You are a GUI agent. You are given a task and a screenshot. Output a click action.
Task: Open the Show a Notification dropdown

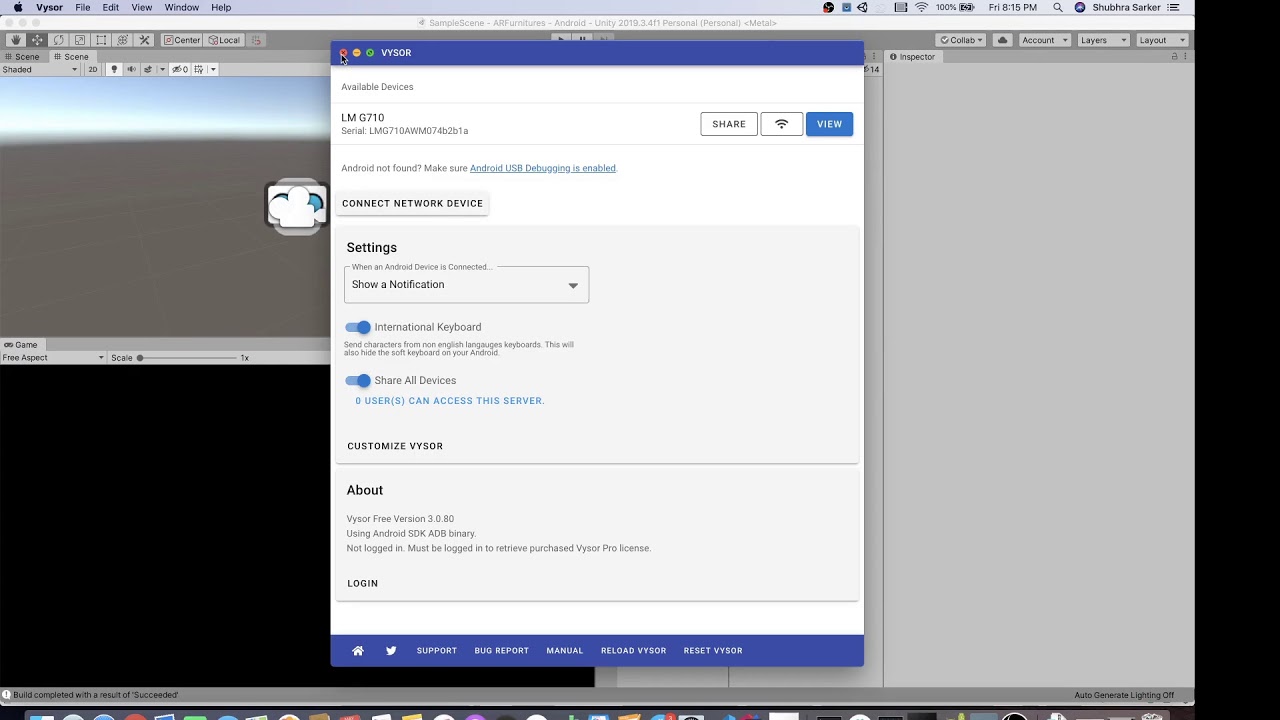(x=467, y=285)
